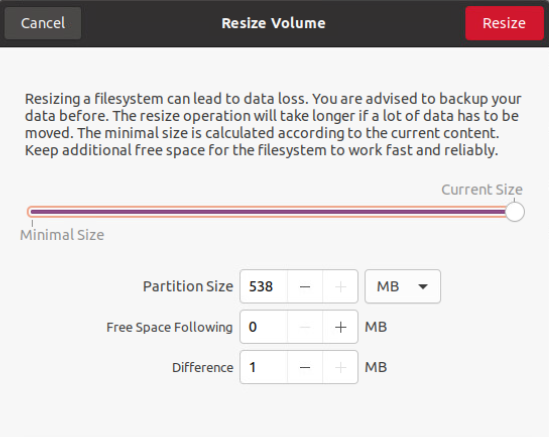Viewport: 549px width, 437px height.
Task: Increase Difference with the plus button
Action: click(340, 367)
